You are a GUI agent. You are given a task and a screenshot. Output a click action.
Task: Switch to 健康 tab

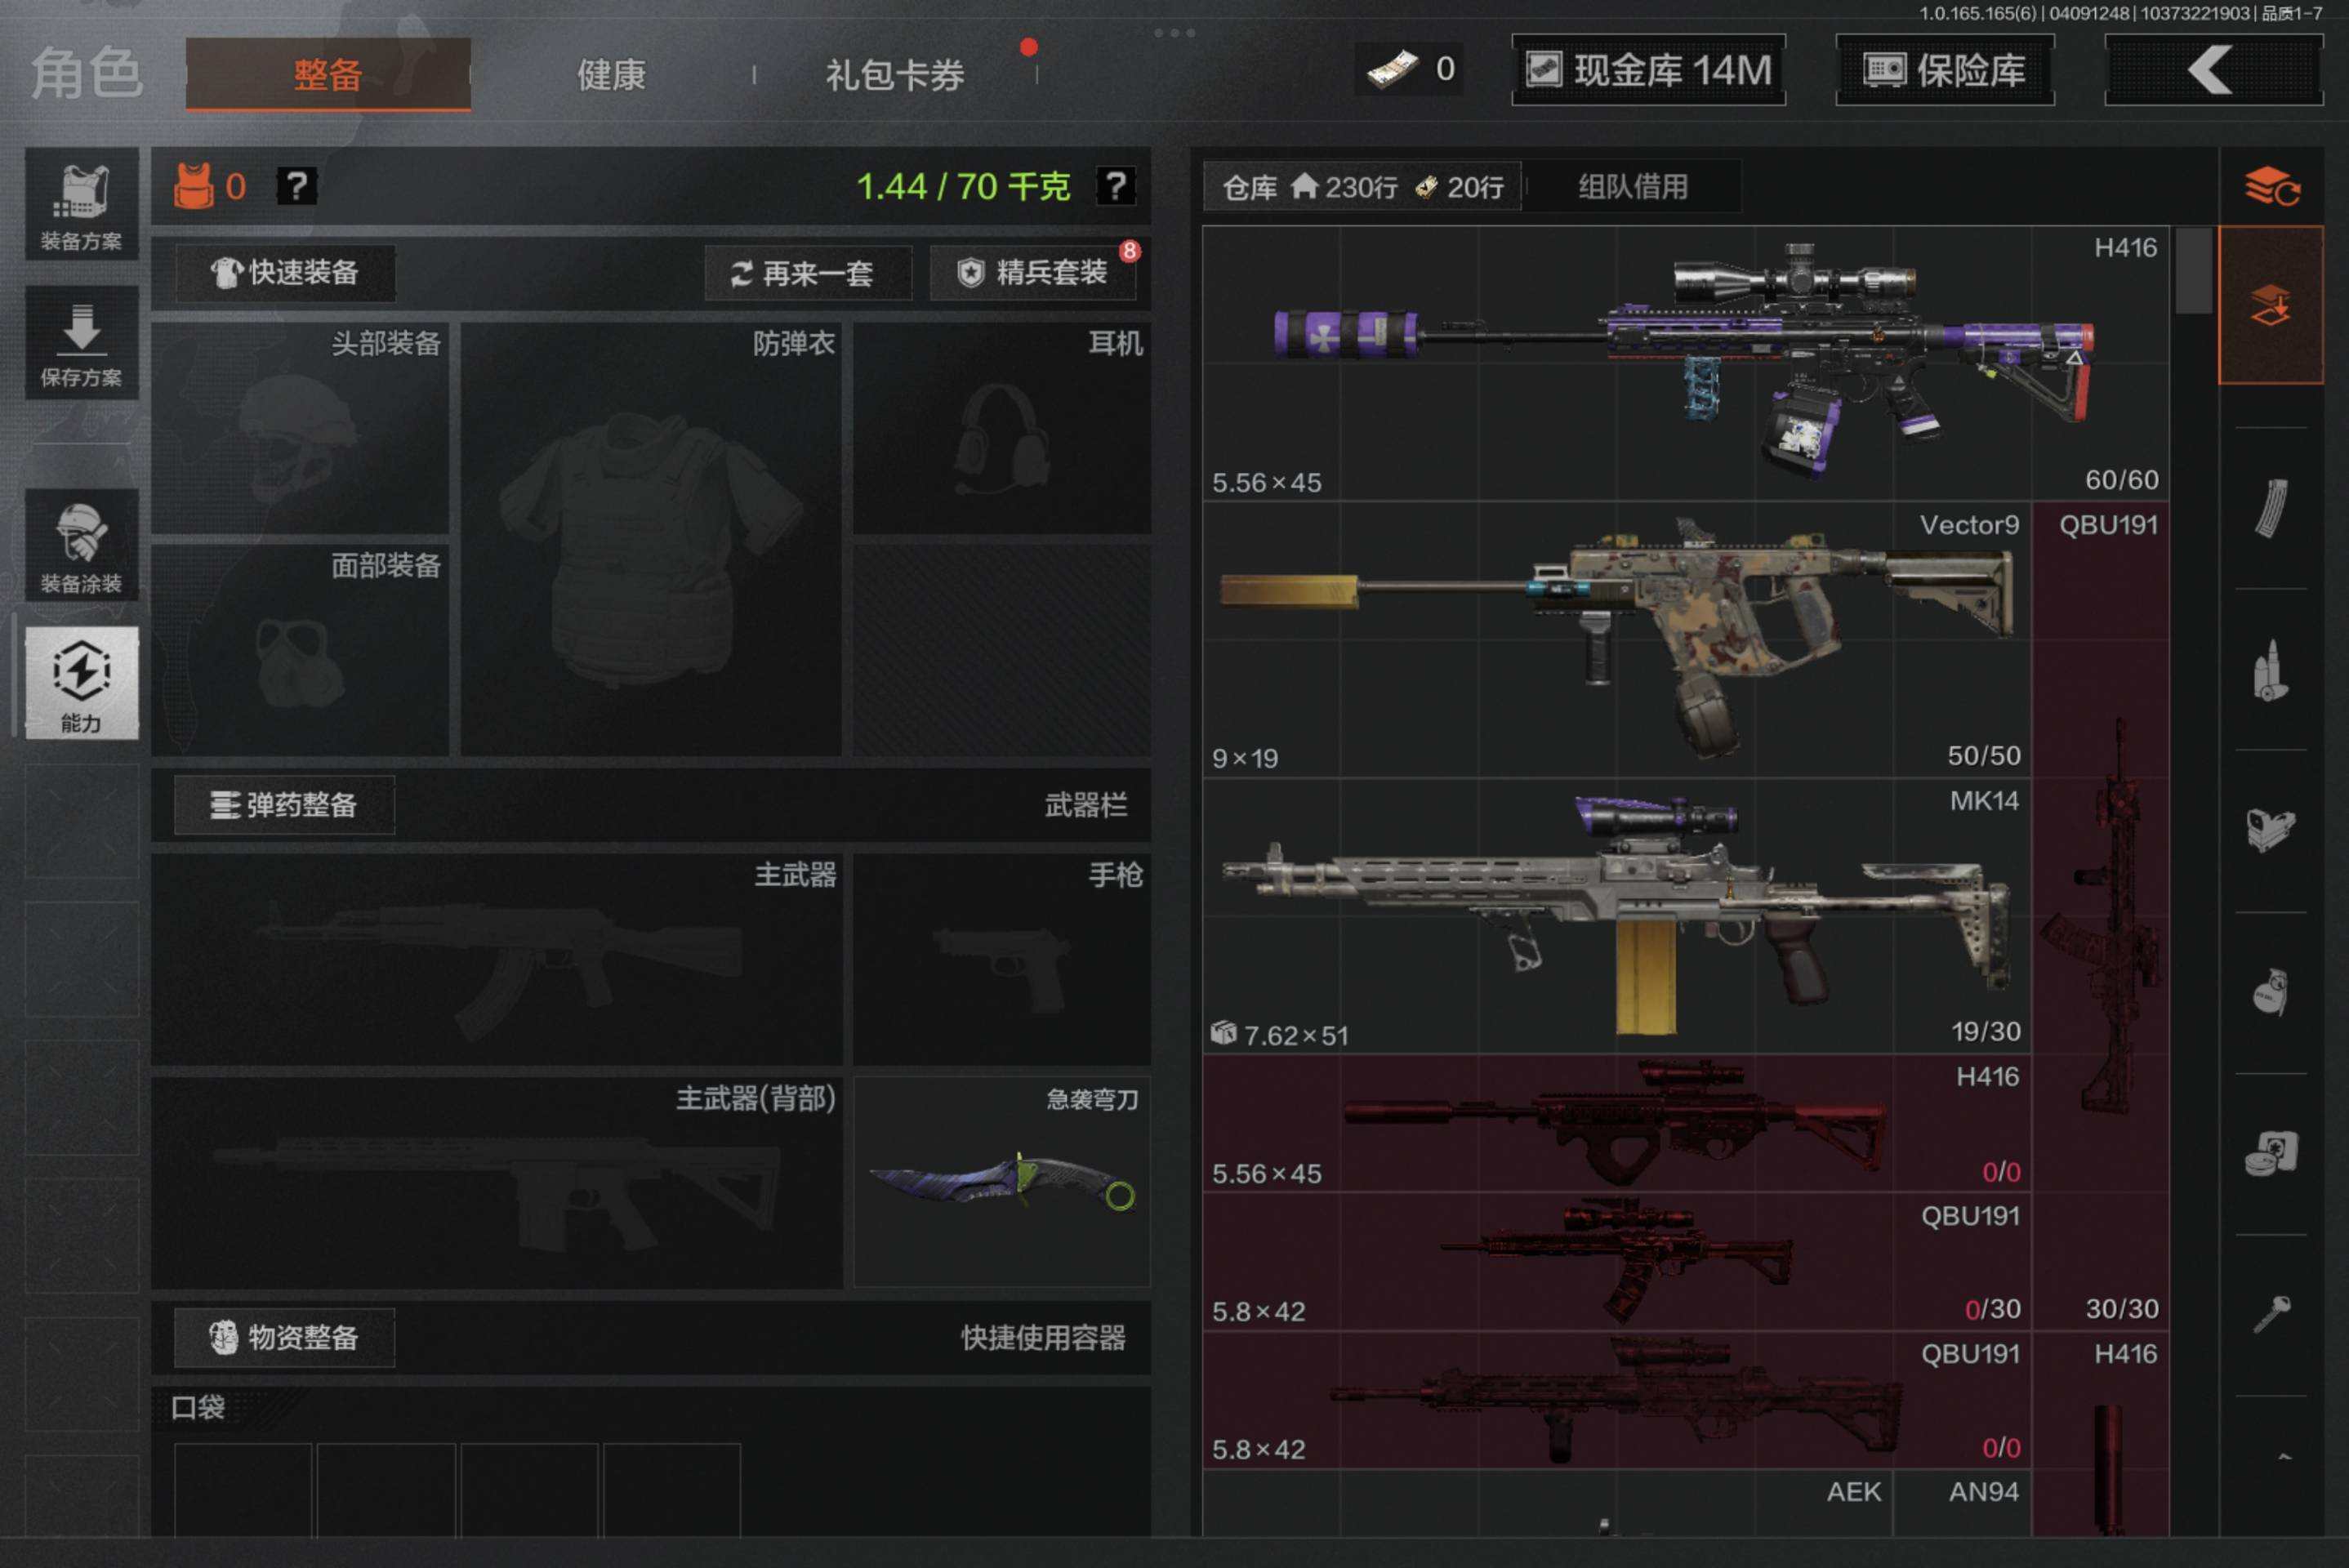point(611,75)
